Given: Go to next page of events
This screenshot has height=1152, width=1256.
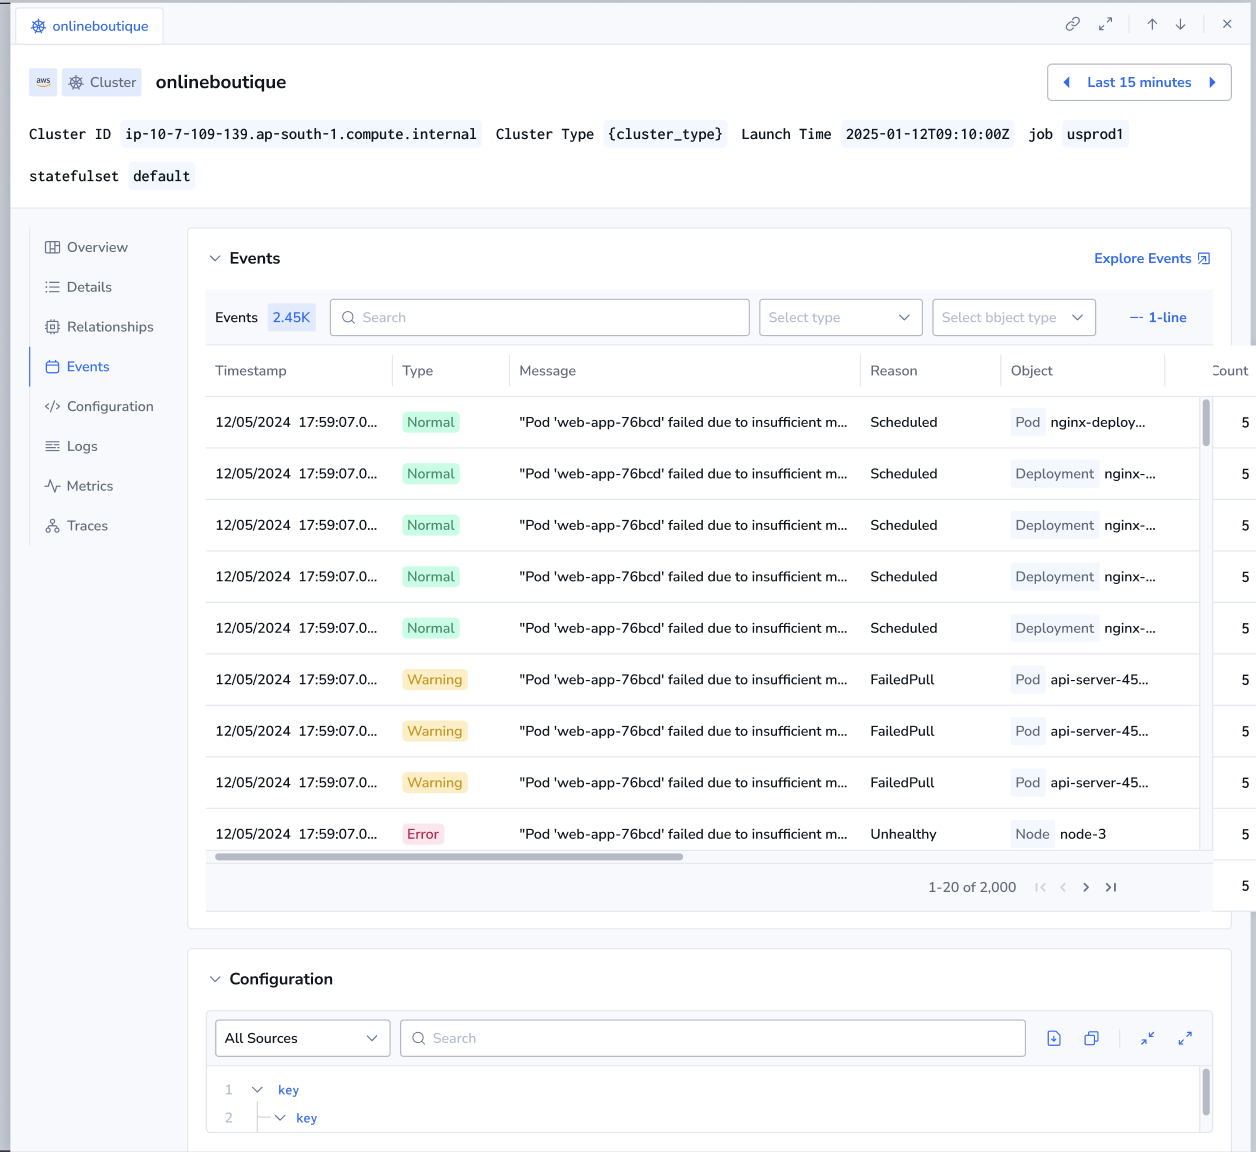Looking at the screenshot, I should pyautogui.click(x=1086, y=887).
